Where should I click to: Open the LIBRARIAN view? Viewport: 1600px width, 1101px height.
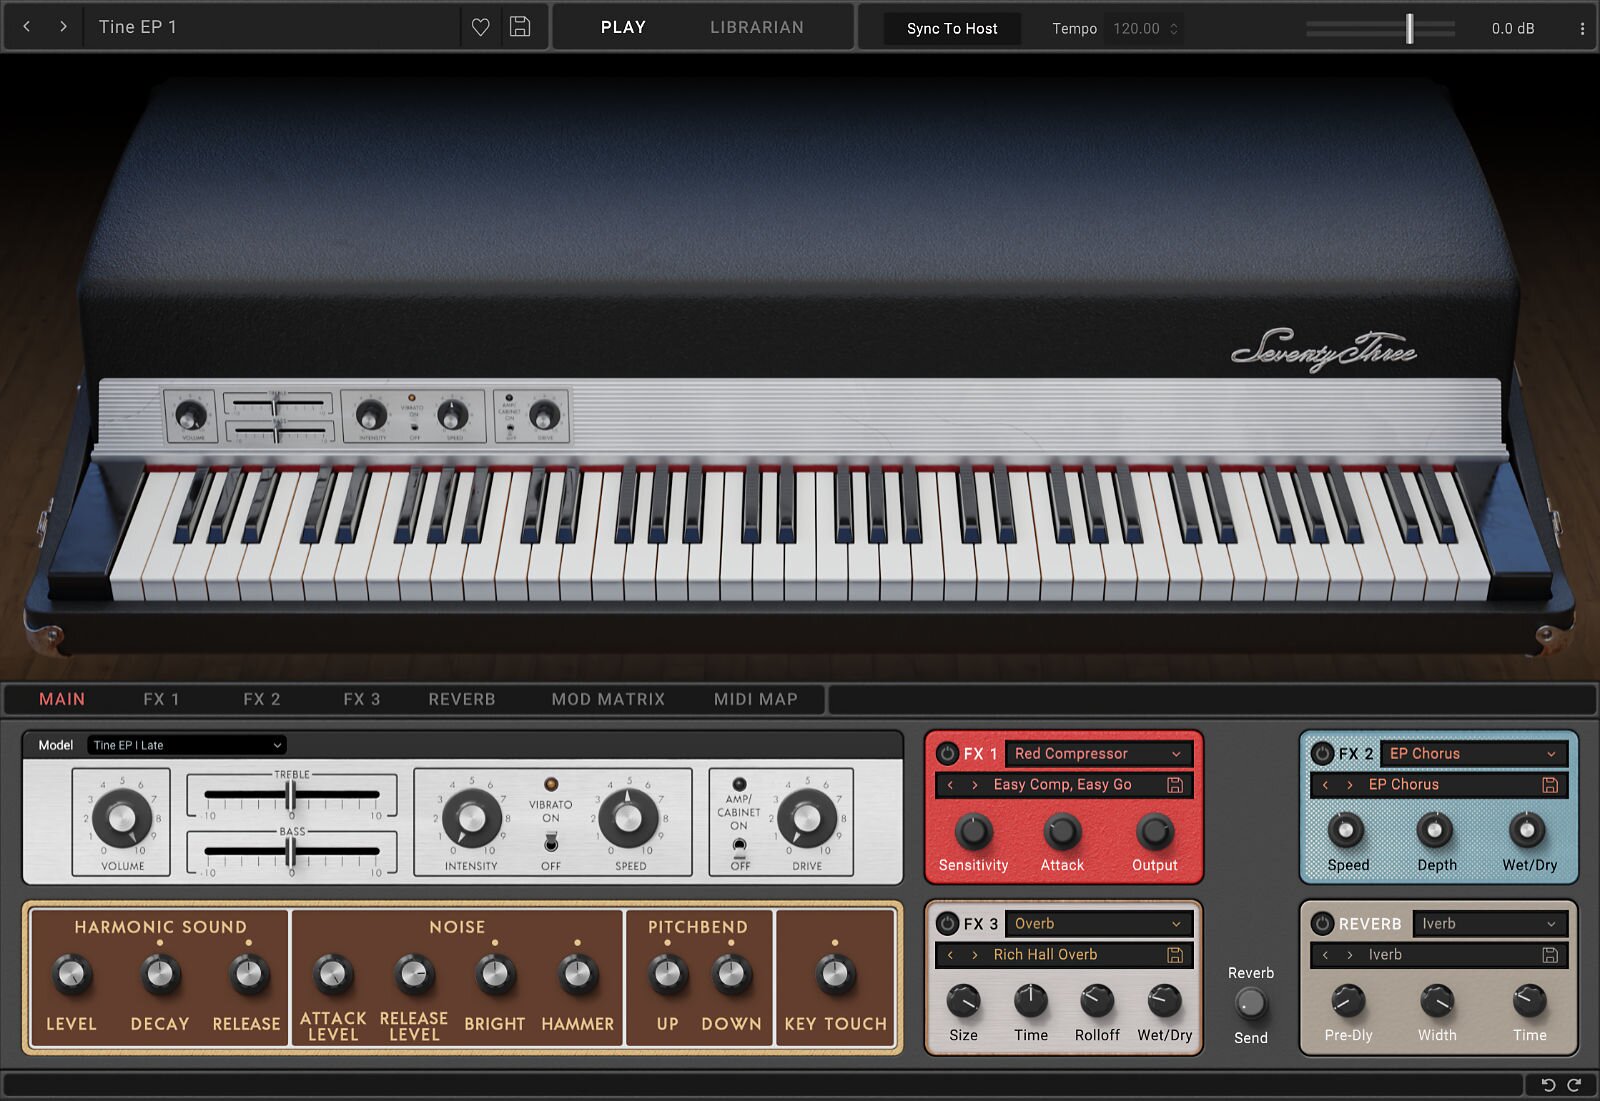pyautogui.click(x=756, y=27)
